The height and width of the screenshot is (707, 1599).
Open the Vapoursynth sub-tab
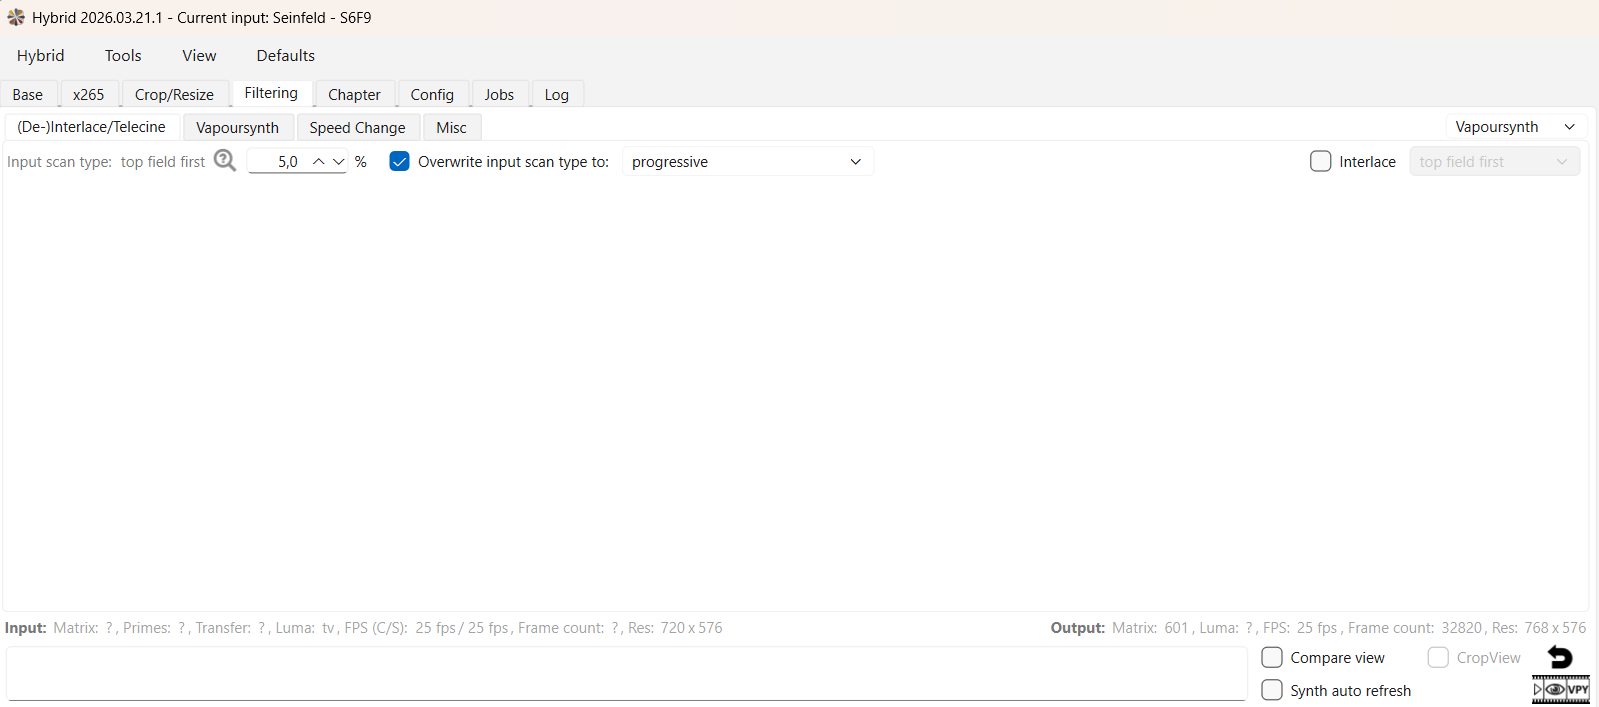pos(238,128)
